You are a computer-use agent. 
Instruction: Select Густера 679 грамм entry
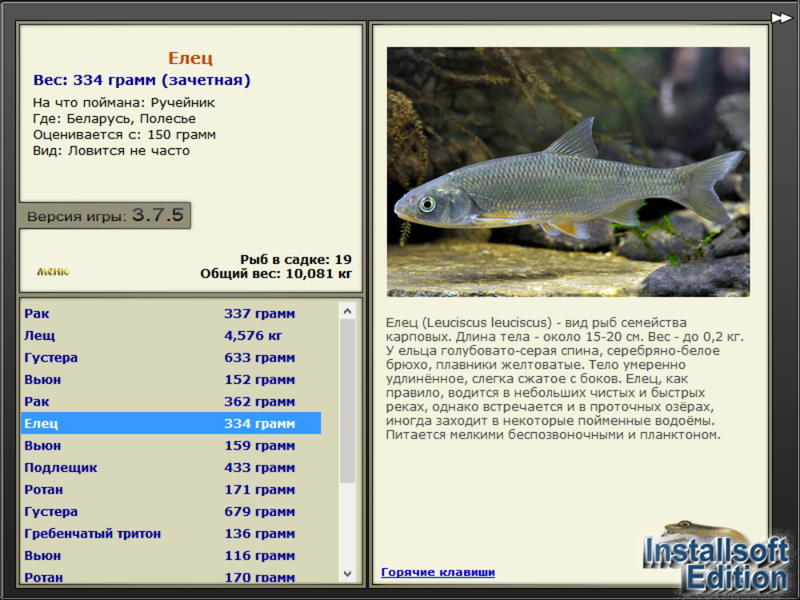[171, 511]
